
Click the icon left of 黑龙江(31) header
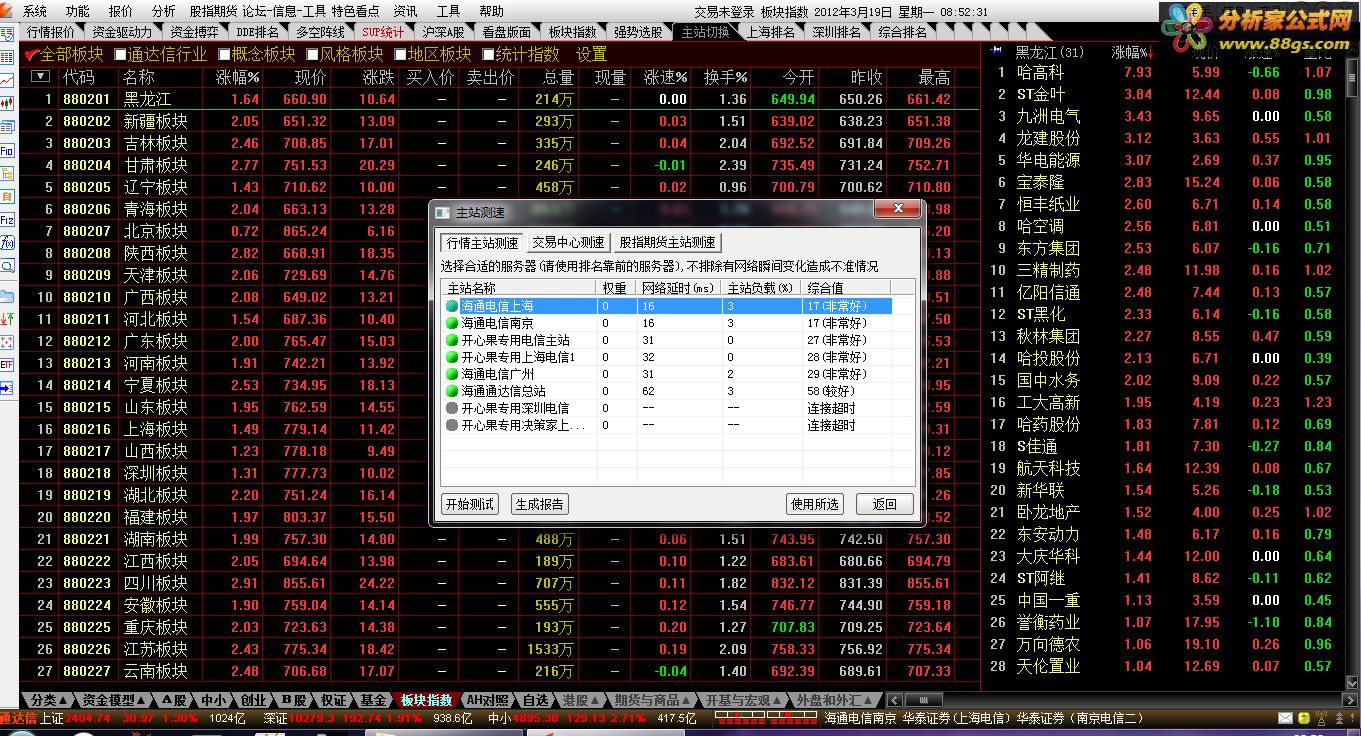click(x=997, y=51)
